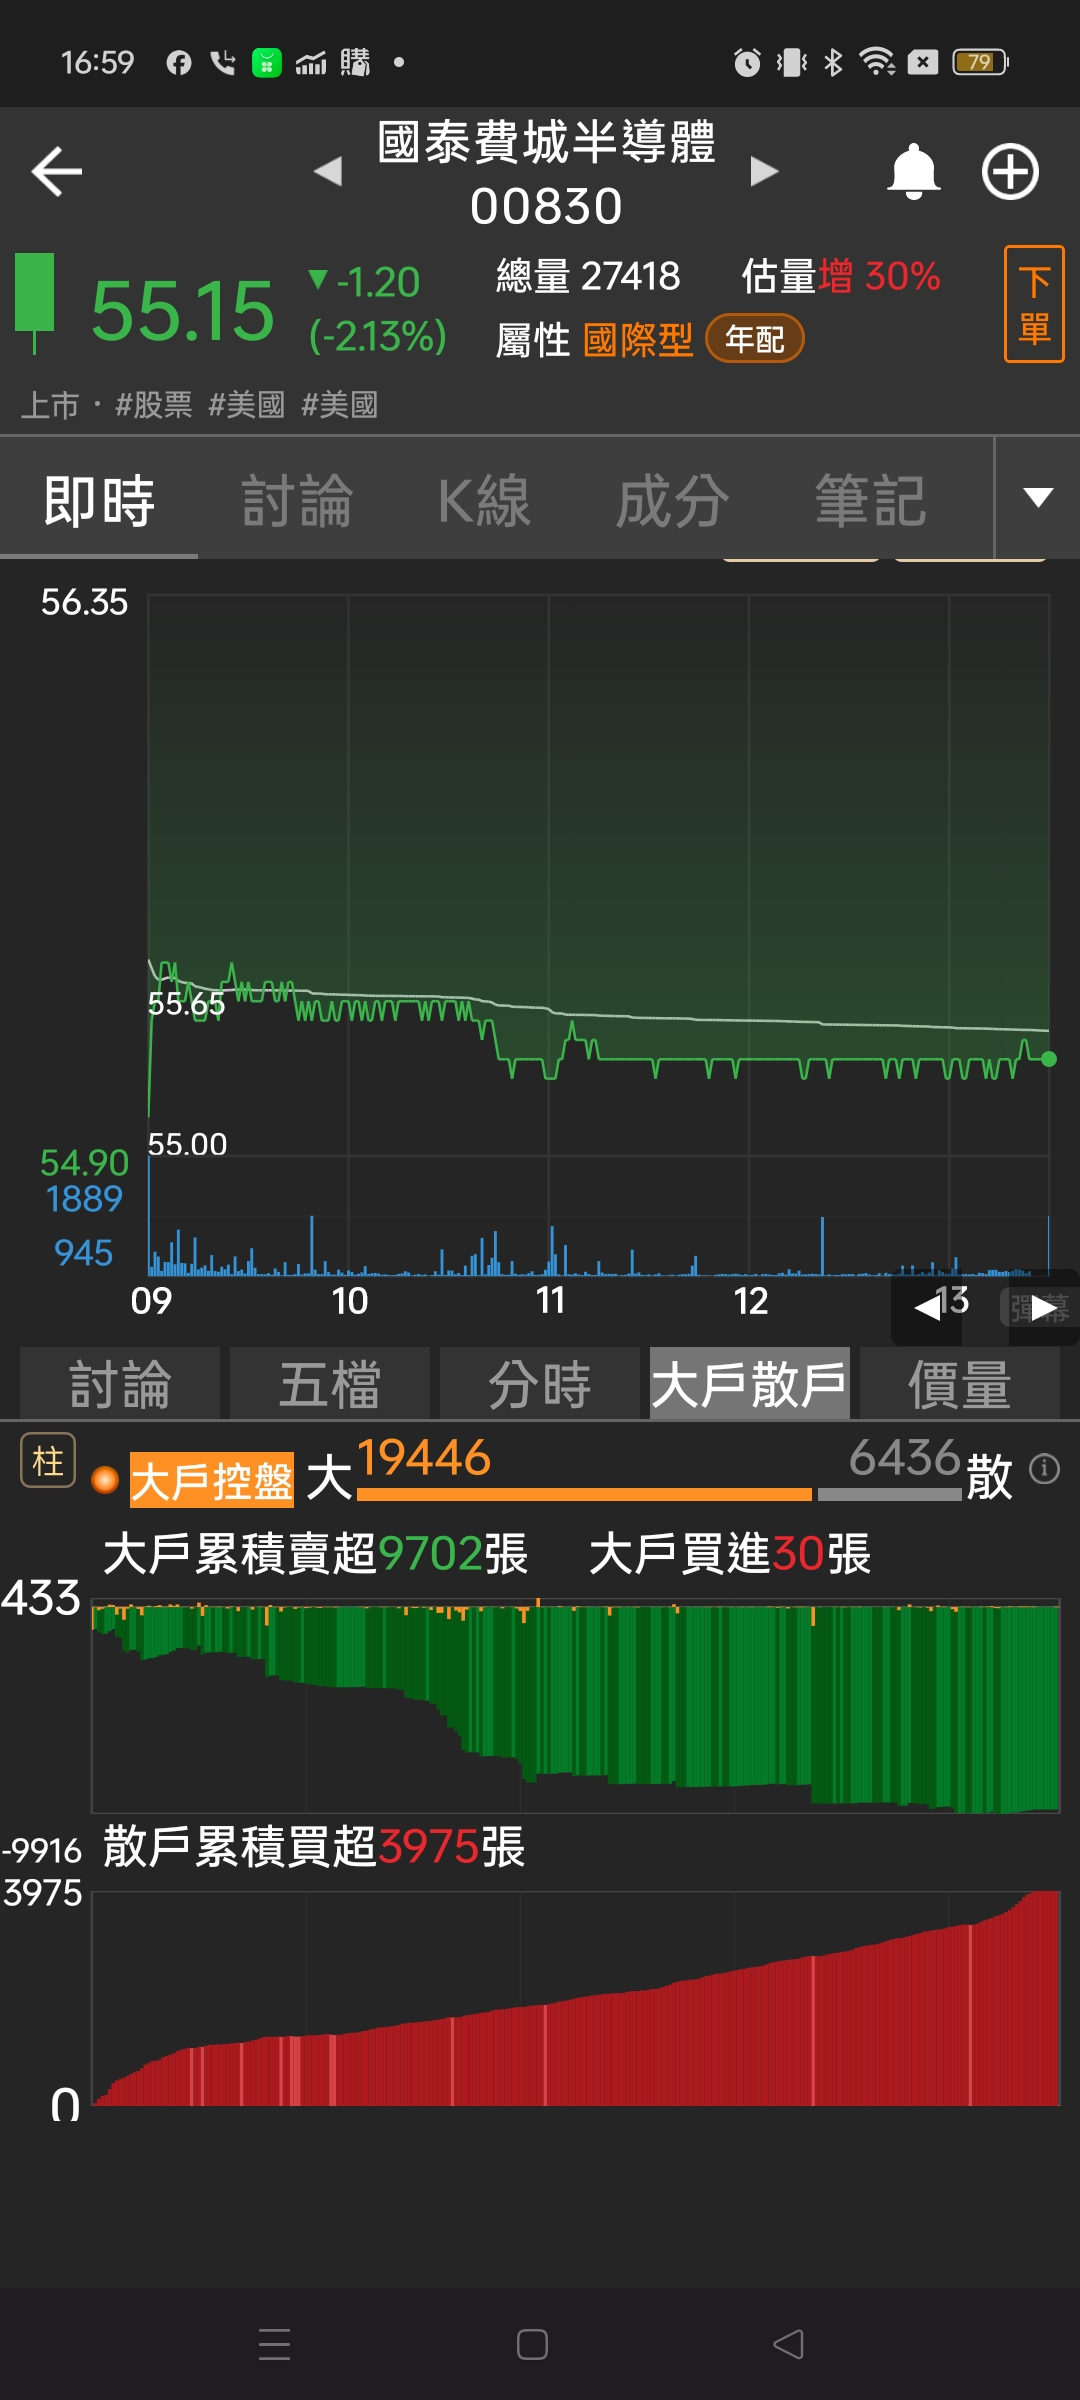This screenshot has height=2400, width=1080.
Task: Select the 五檔 sub-tab
Action: 330,1384
